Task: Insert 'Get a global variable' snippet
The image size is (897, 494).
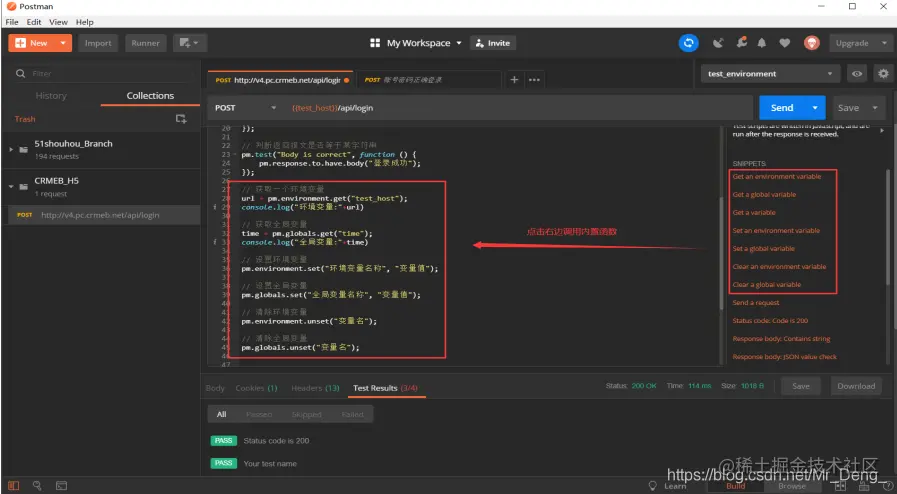Action: pos(764,194)
